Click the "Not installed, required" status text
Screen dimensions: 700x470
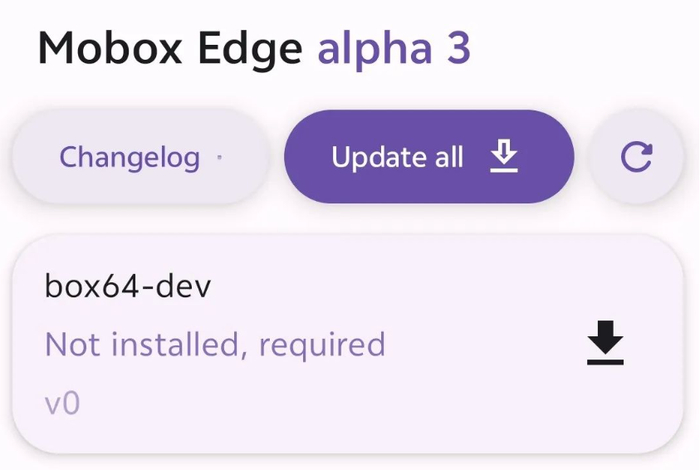click(x=215, y=344)
